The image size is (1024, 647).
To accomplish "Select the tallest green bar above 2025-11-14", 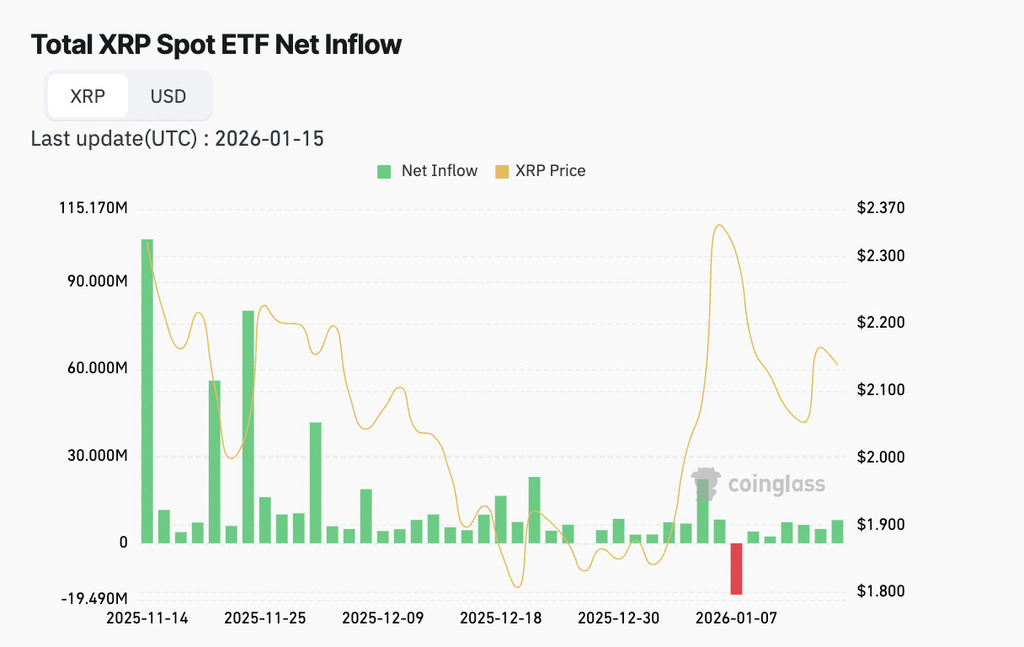I will click(147, 390).
